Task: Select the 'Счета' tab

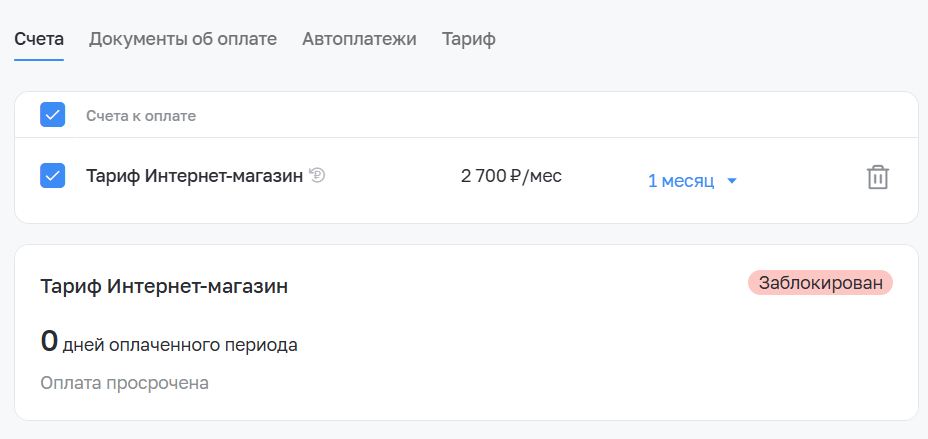Action: pyautogui.click(x=39, y=39)
